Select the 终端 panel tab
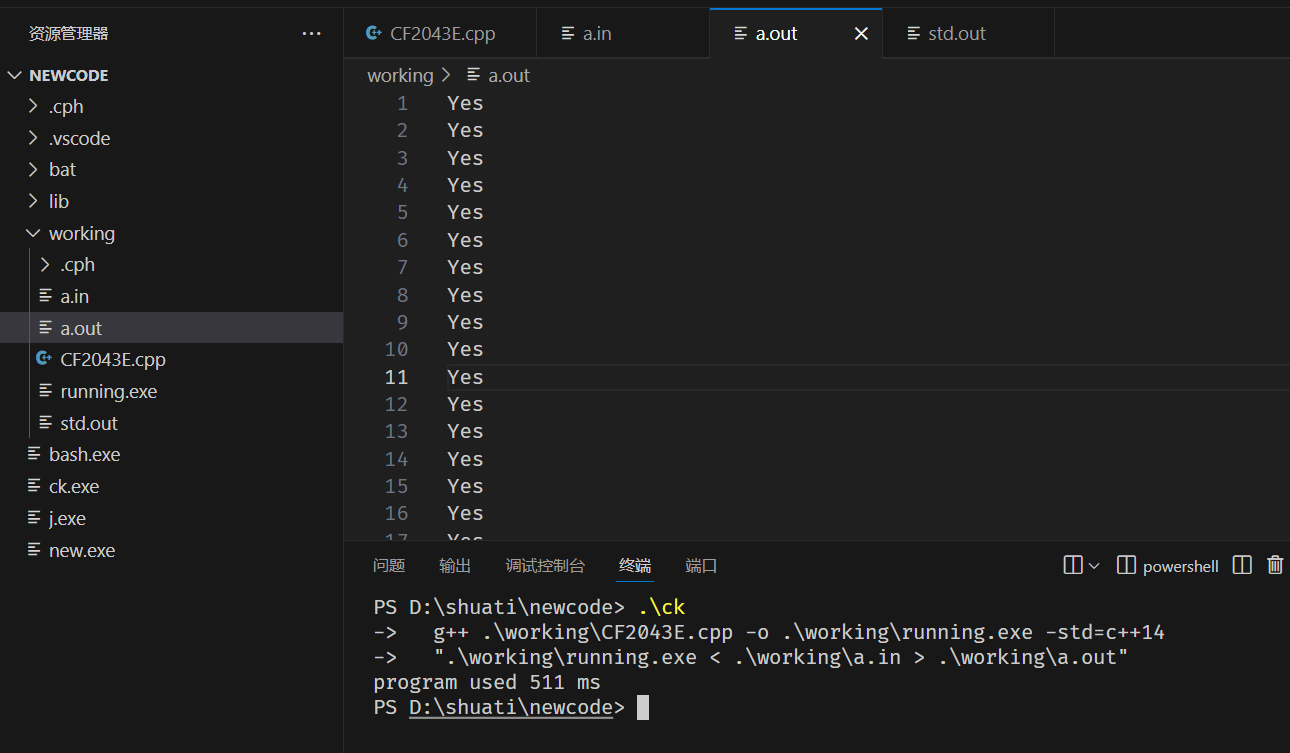 635,566
